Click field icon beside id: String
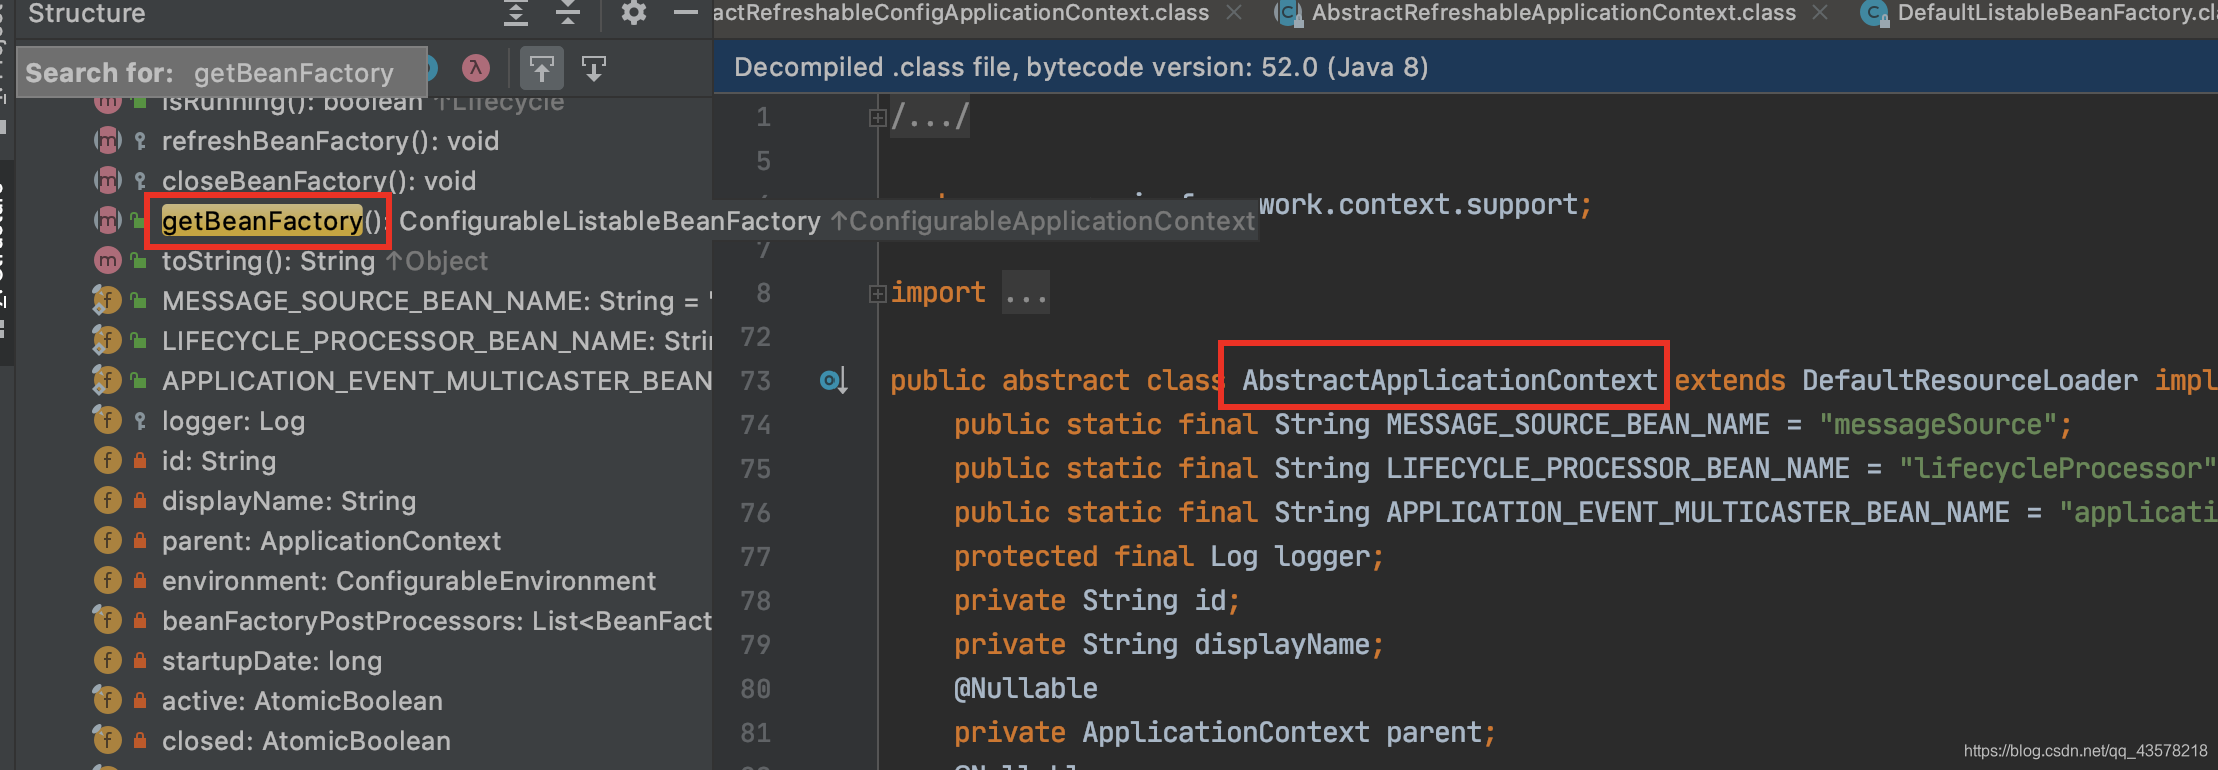The width and height of the screenshot is (2218, 770). pos(107,461)
